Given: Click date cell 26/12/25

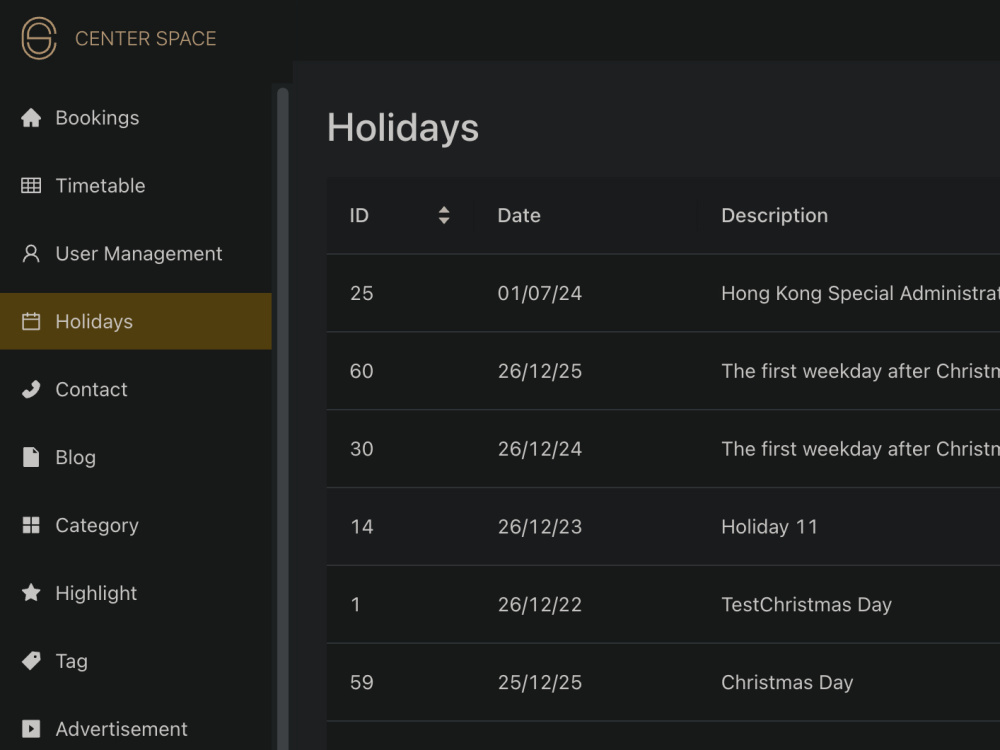Looking at the screenshot, I should click(x=540, y=371).
